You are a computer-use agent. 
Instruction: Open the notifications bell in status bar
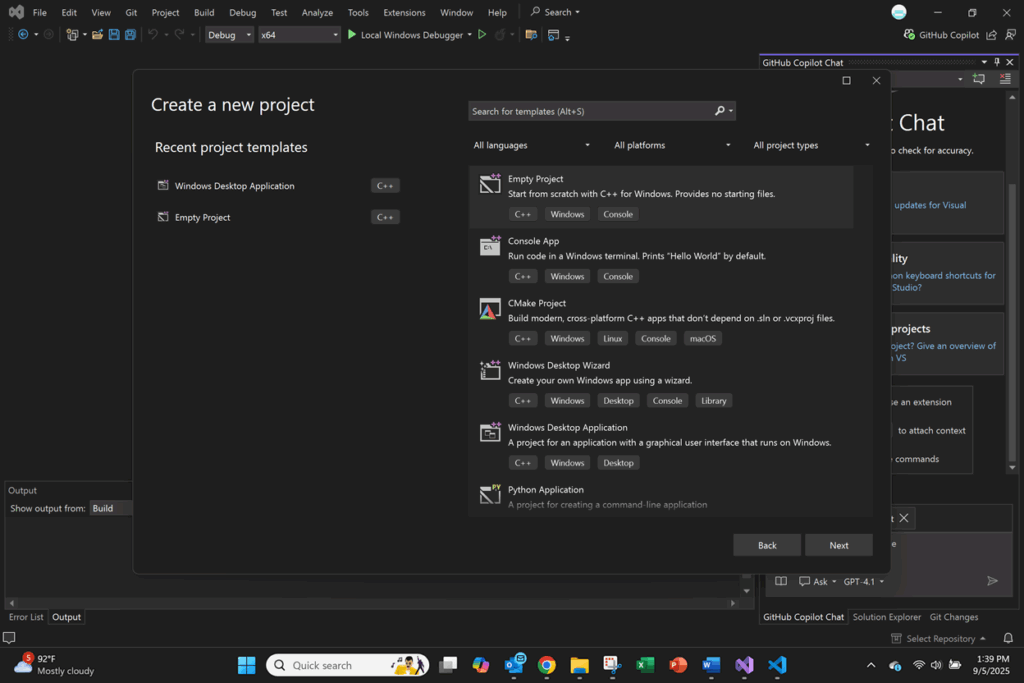coord(1008,638)
